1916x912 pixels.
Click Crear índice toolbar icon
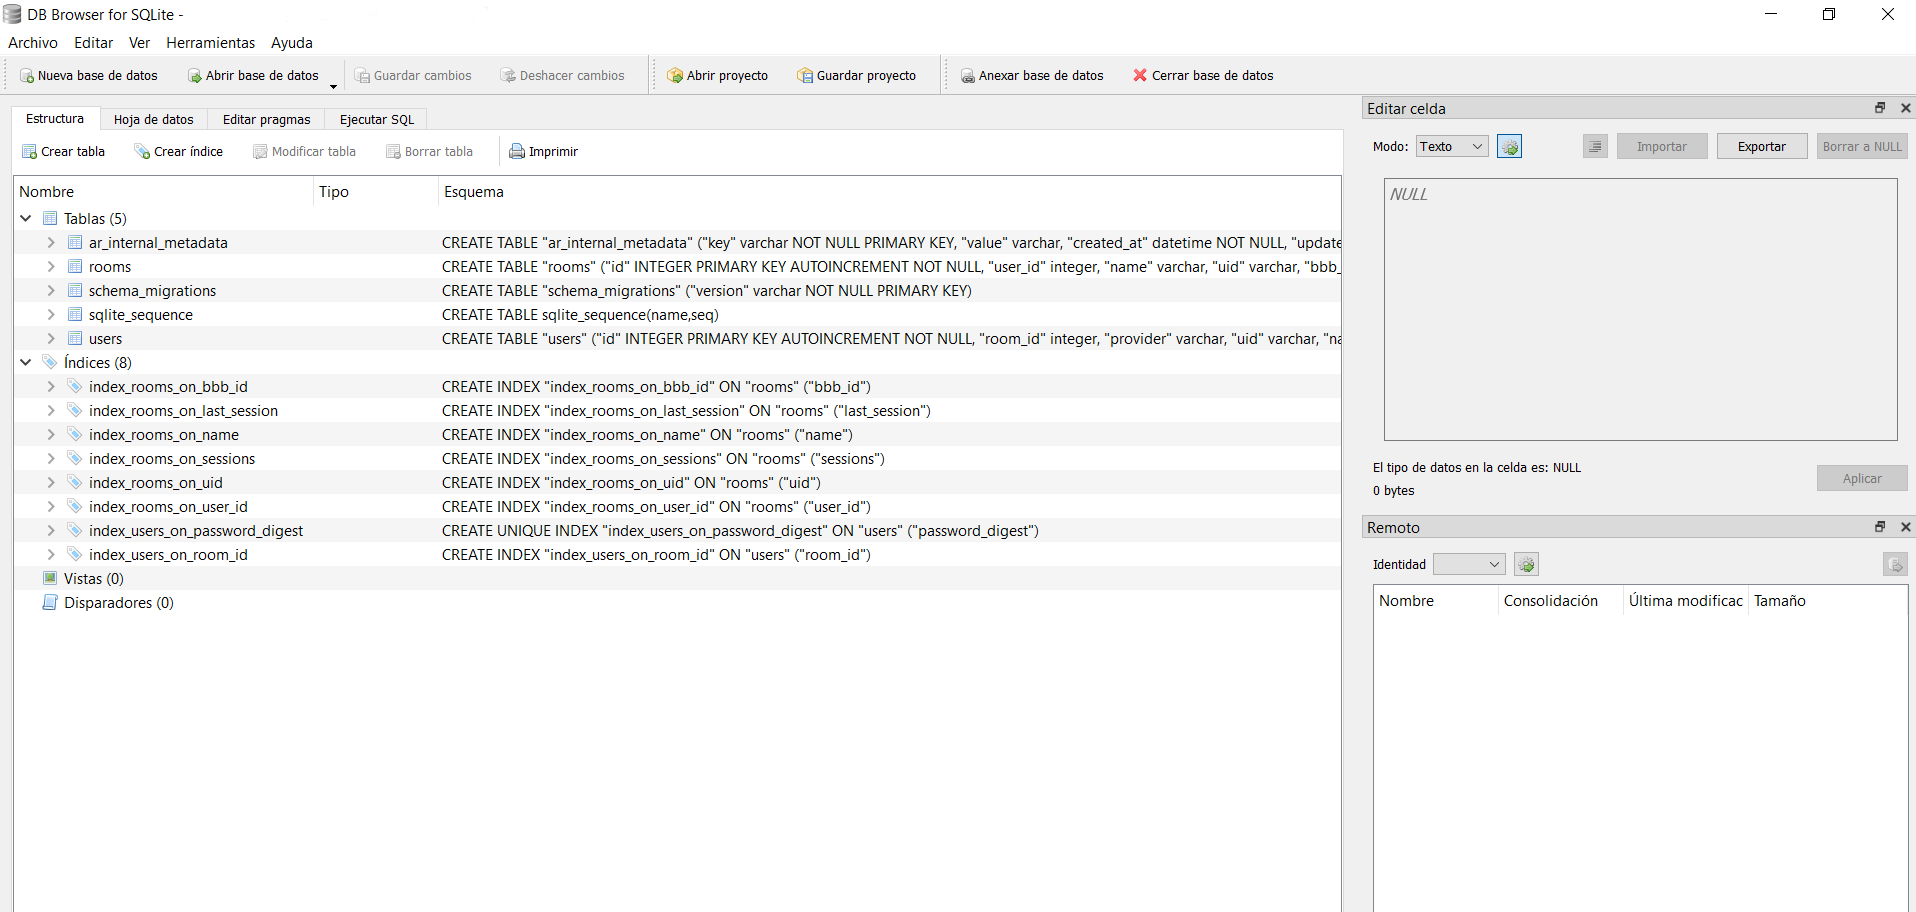pos(142,152)
